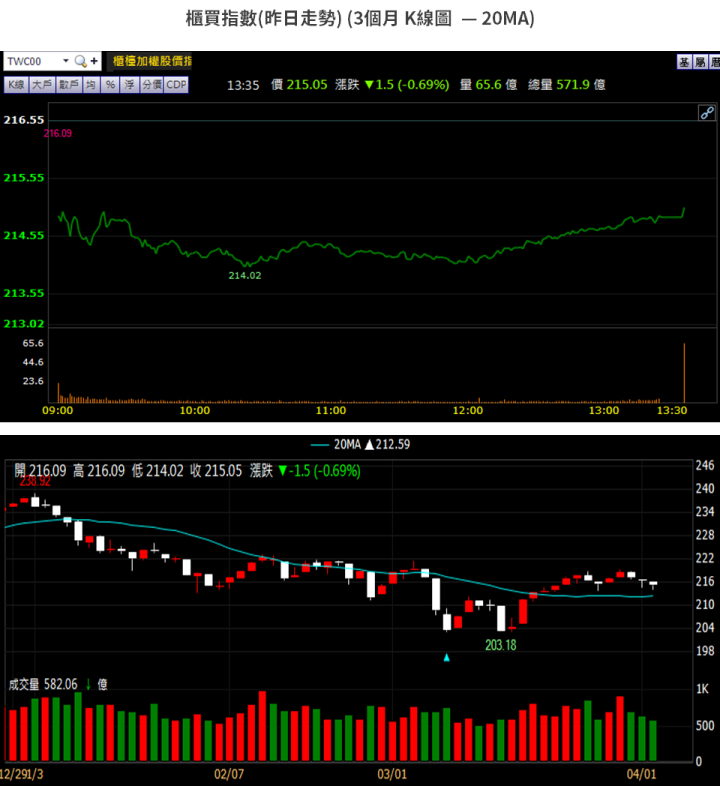Viewport: 720px width, 786px height.
Task: Toggle the 均 moving average button
Action: coord(91,85)
